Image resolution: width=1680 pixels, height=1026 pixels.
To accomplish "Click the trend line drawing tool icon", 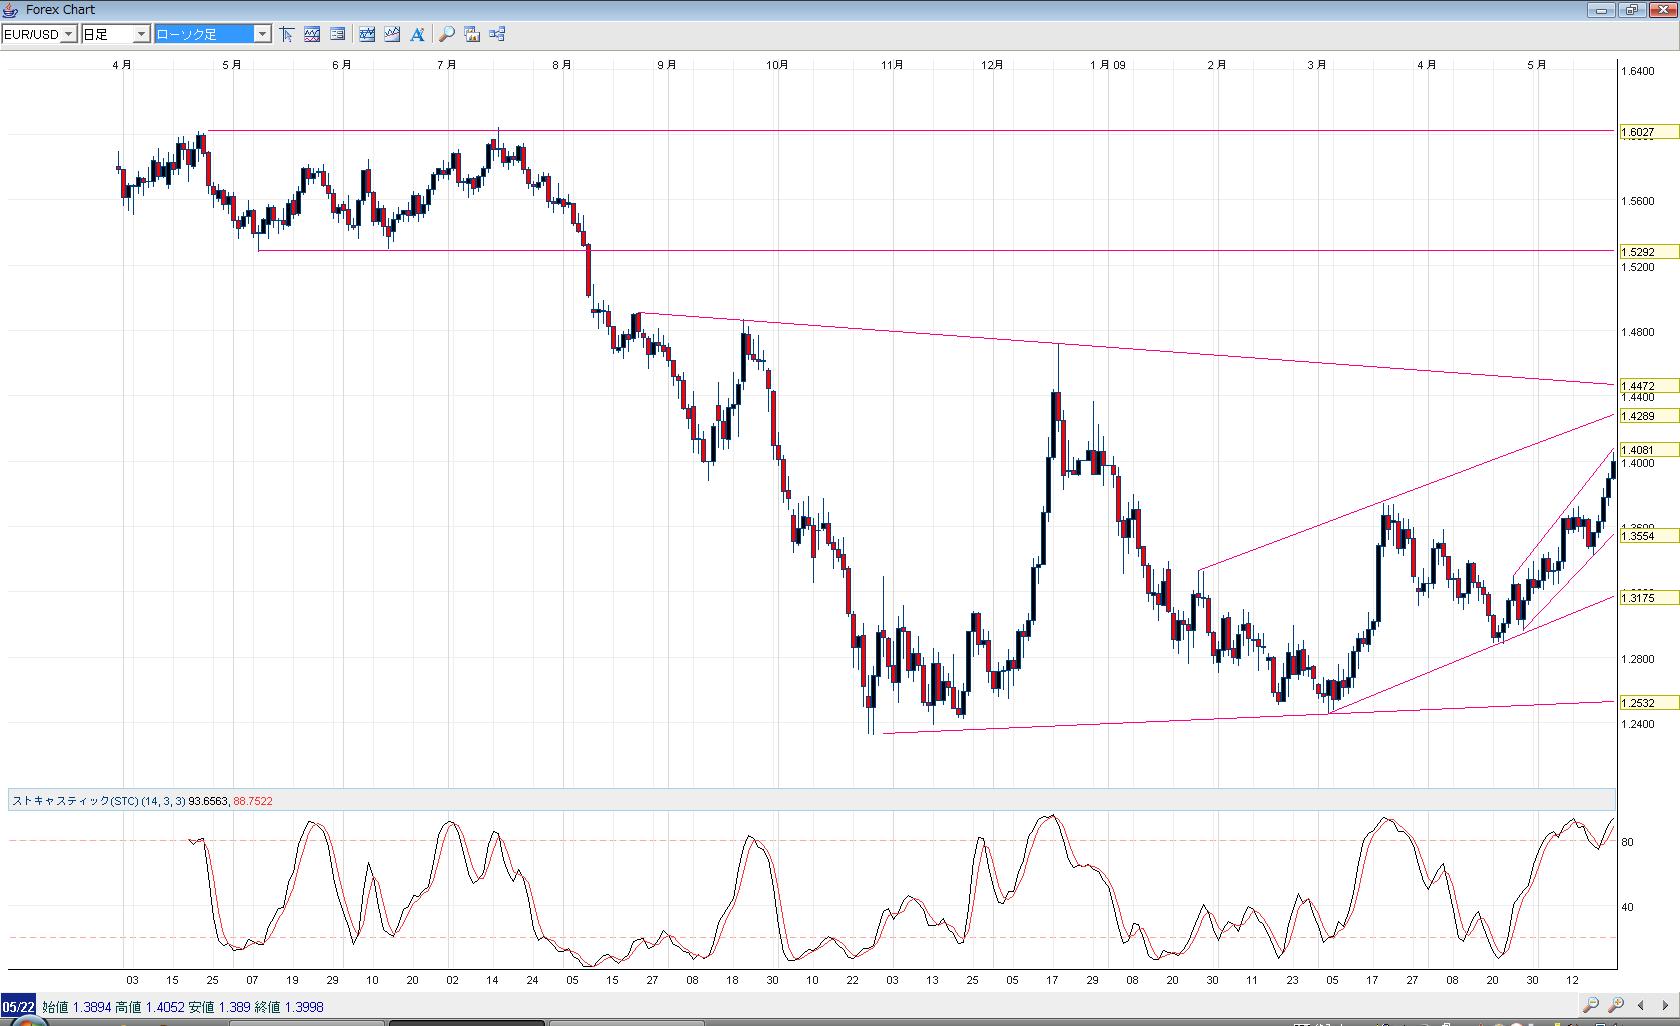I will tap(367, 34).
